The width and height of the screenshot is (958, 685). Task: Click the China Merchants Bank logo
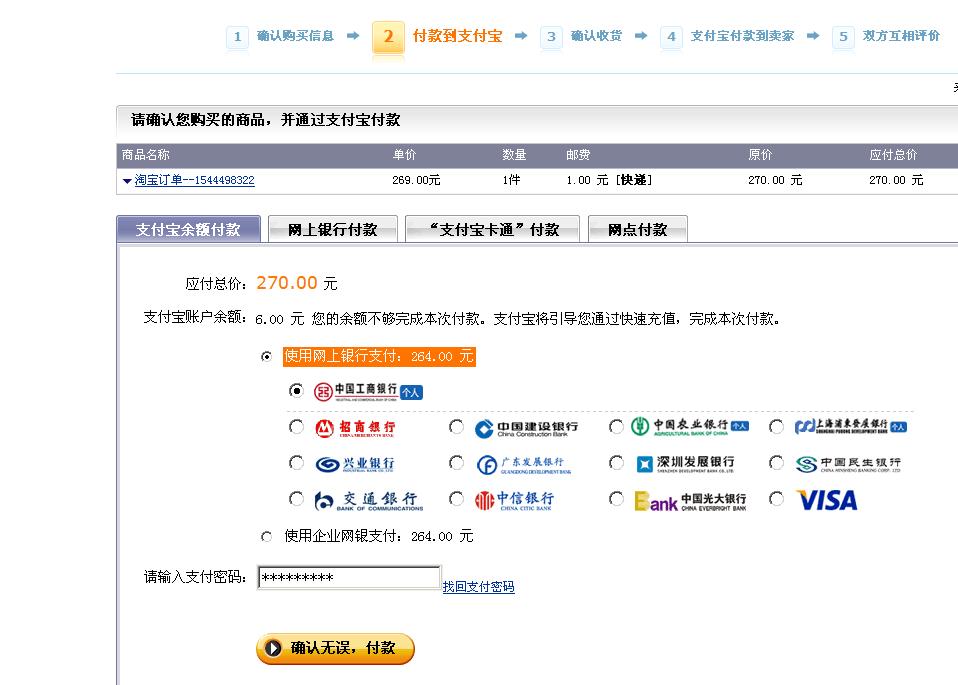tap(355, 428)
